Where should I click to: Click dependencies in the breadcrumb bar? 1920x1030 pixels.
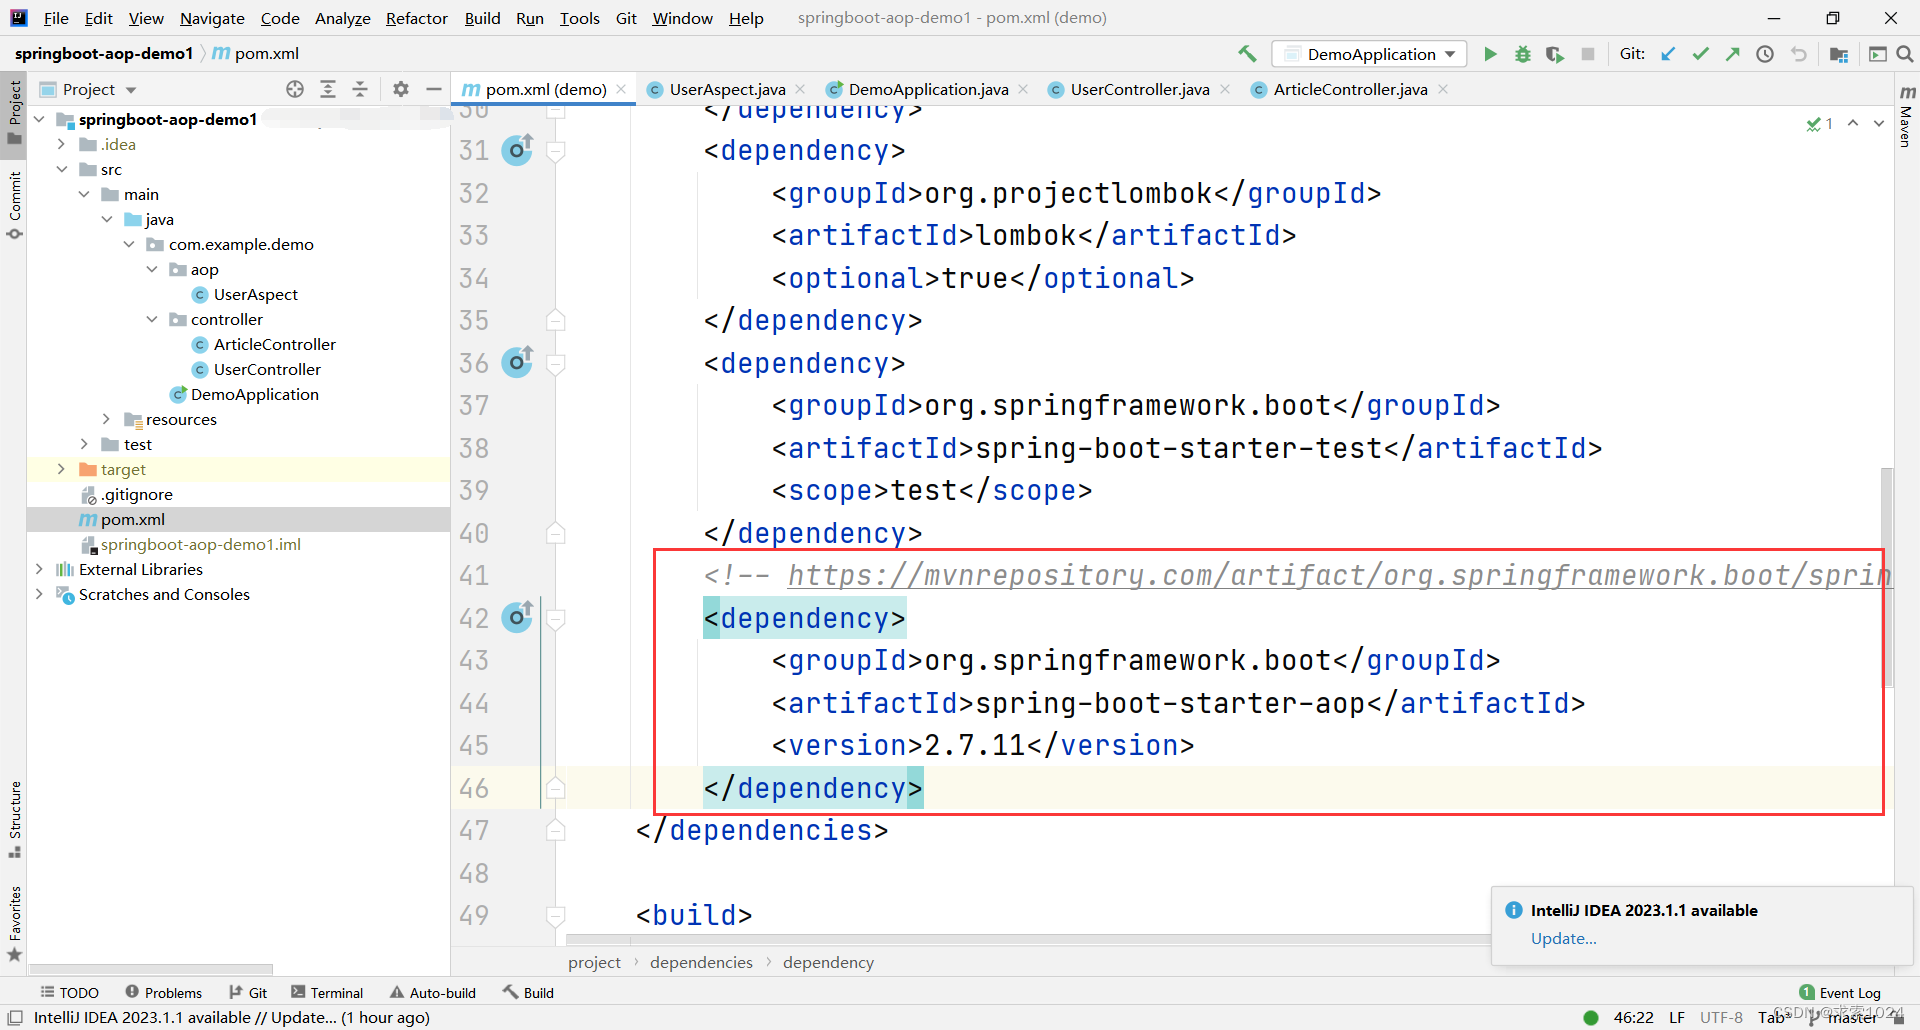(x=701, y=962)
